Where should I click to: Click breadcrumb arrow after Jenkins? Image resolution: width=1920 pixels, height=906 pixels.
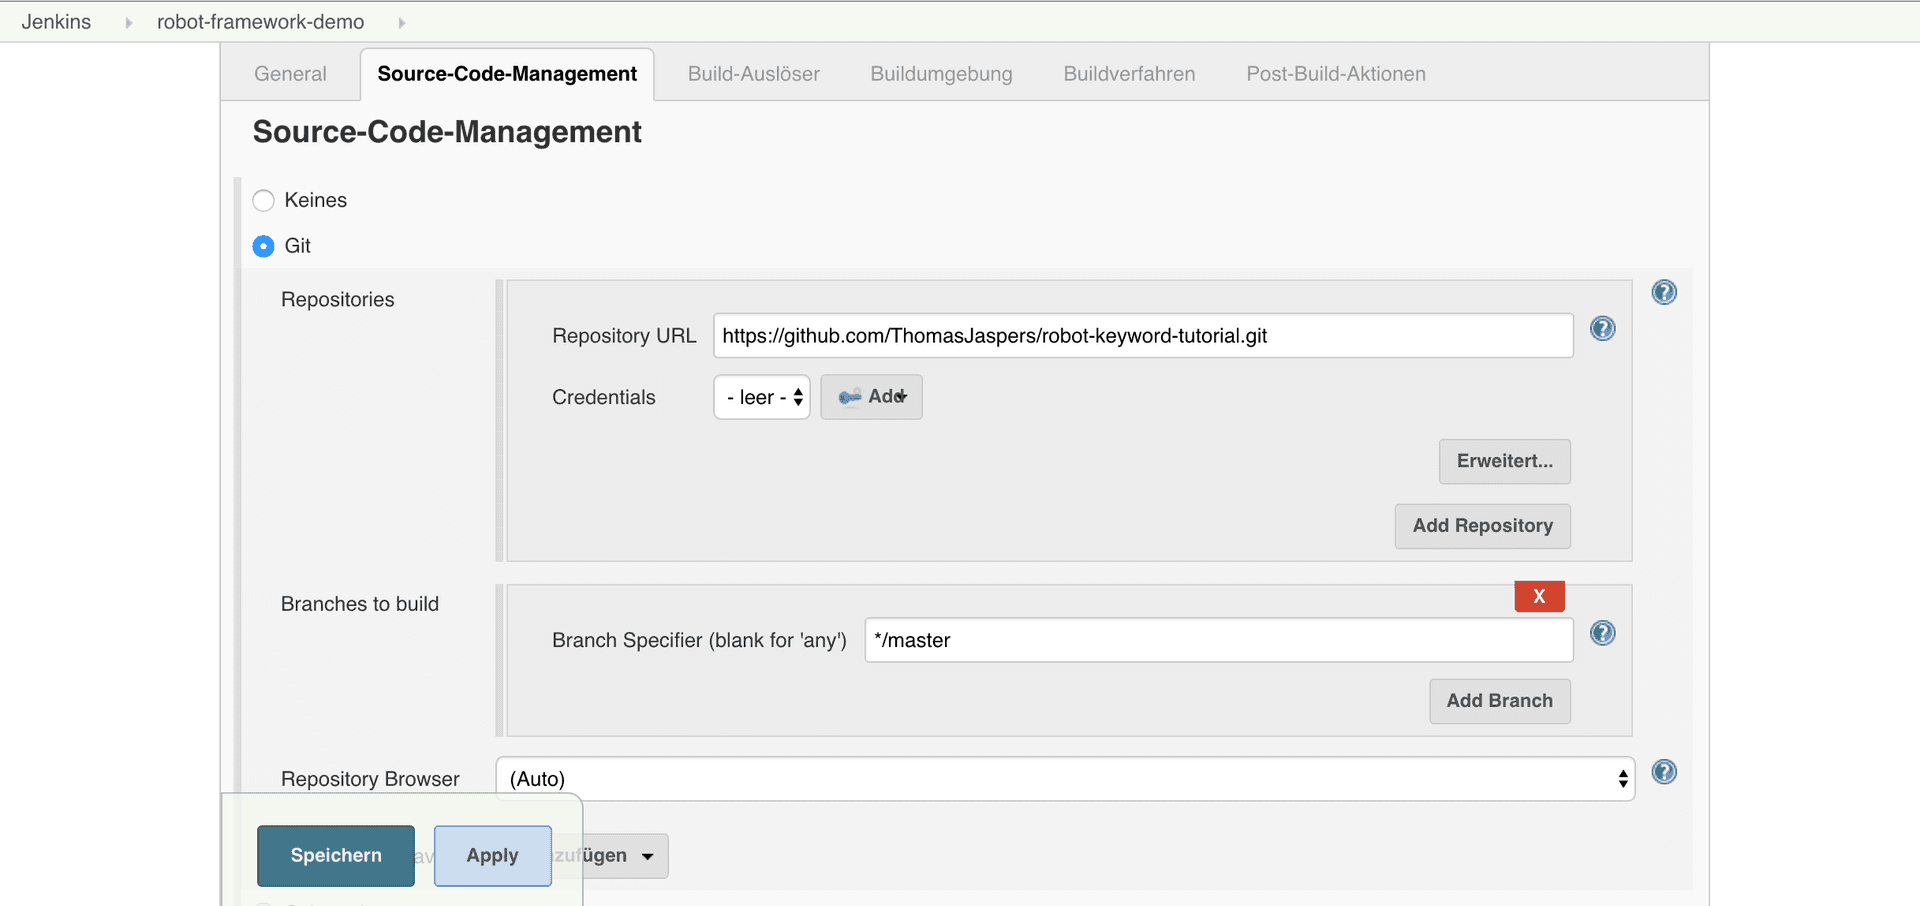pos(128,22)
